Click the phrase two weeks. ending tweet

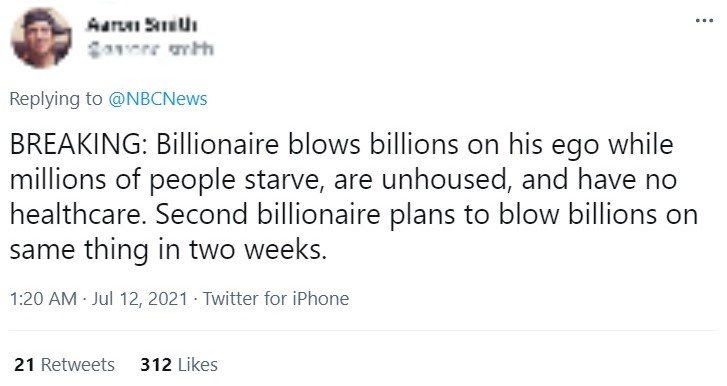[x=258, y=250]
